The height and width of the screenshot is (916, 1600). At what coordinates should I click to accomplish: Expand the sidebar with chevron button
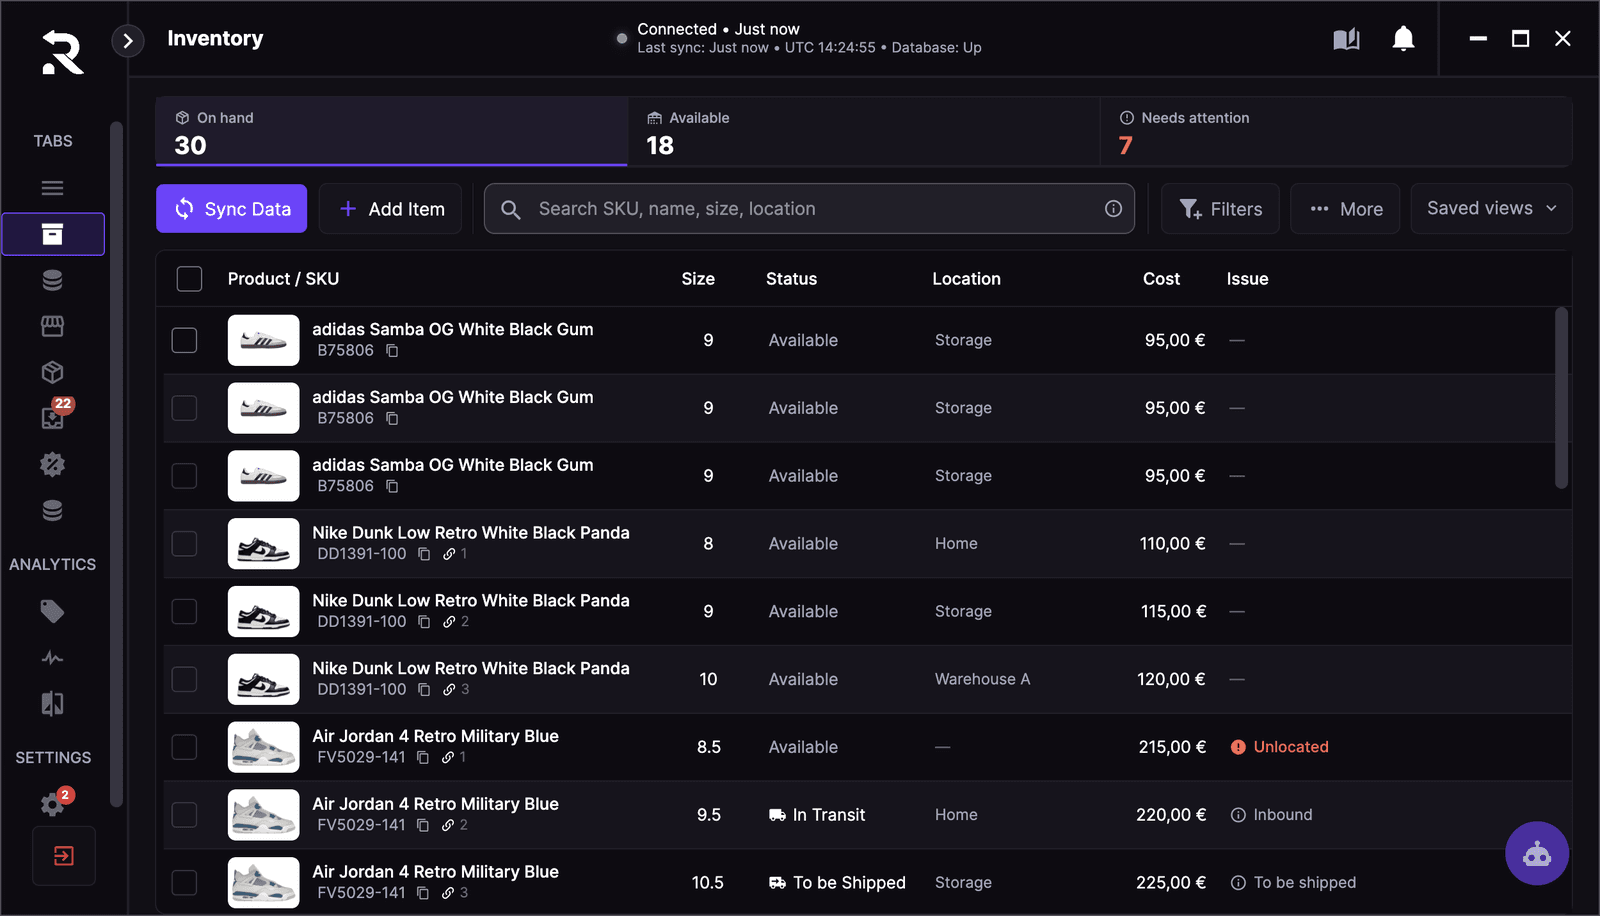coord(128,41)
